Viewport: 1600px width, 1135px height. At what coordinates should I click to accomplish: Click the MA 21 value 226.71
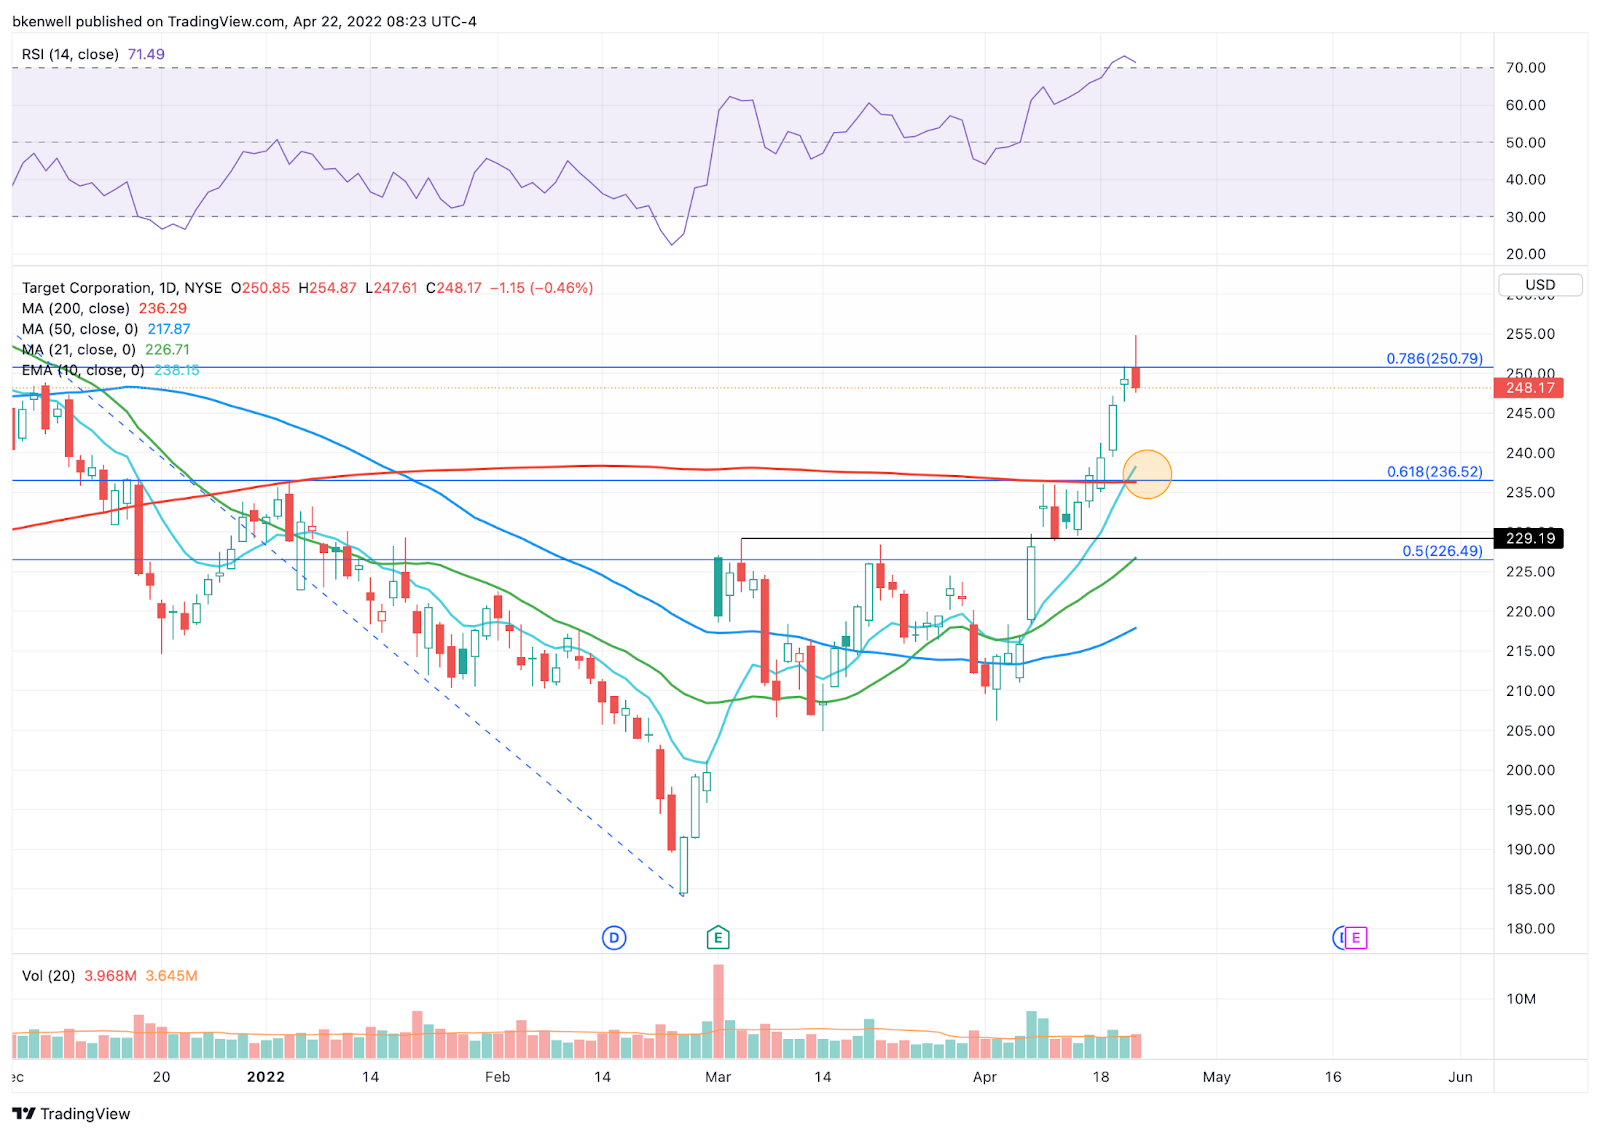[167, 350]
